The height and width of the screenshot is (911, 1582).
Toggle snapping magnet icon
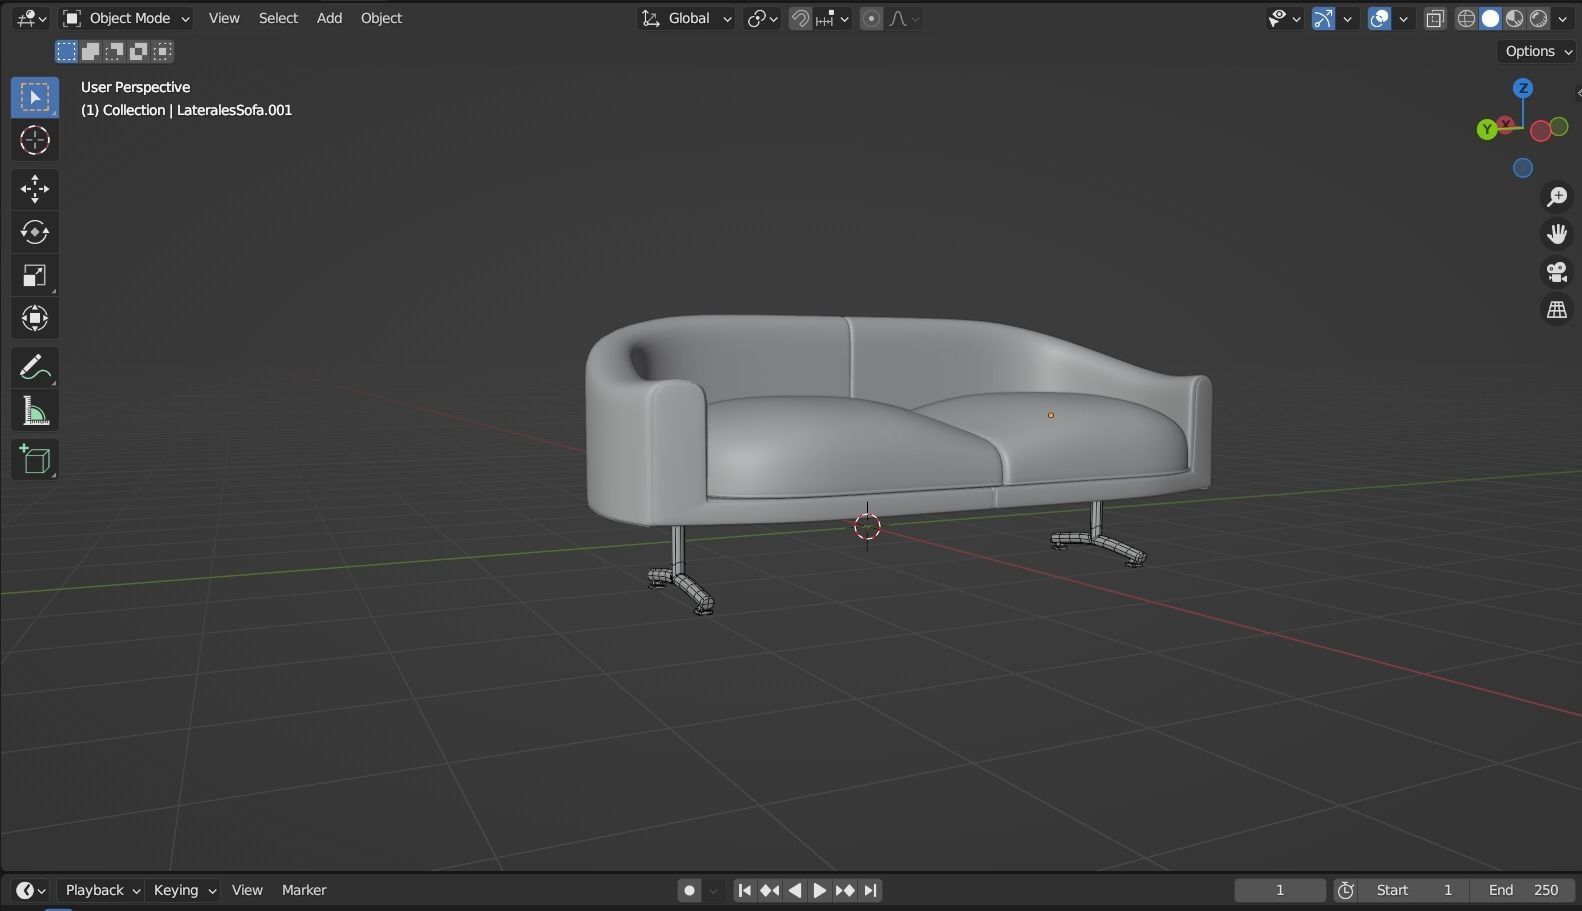tap(800, 18)
